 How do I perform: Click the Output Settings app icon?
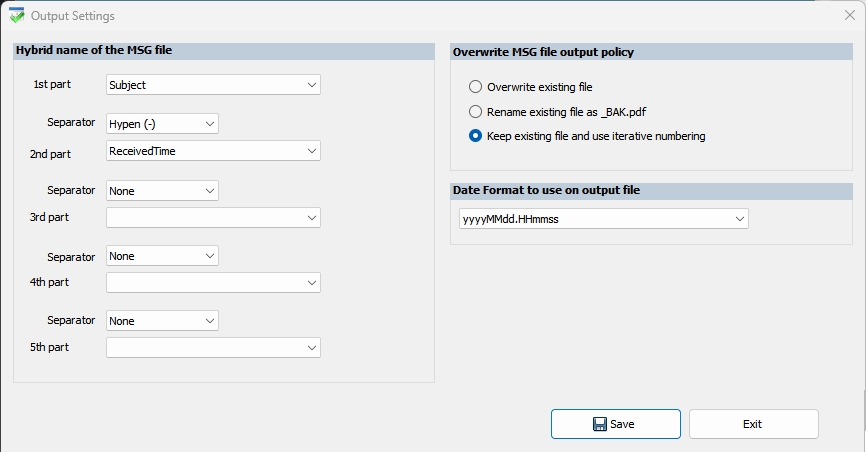(16, 16)
